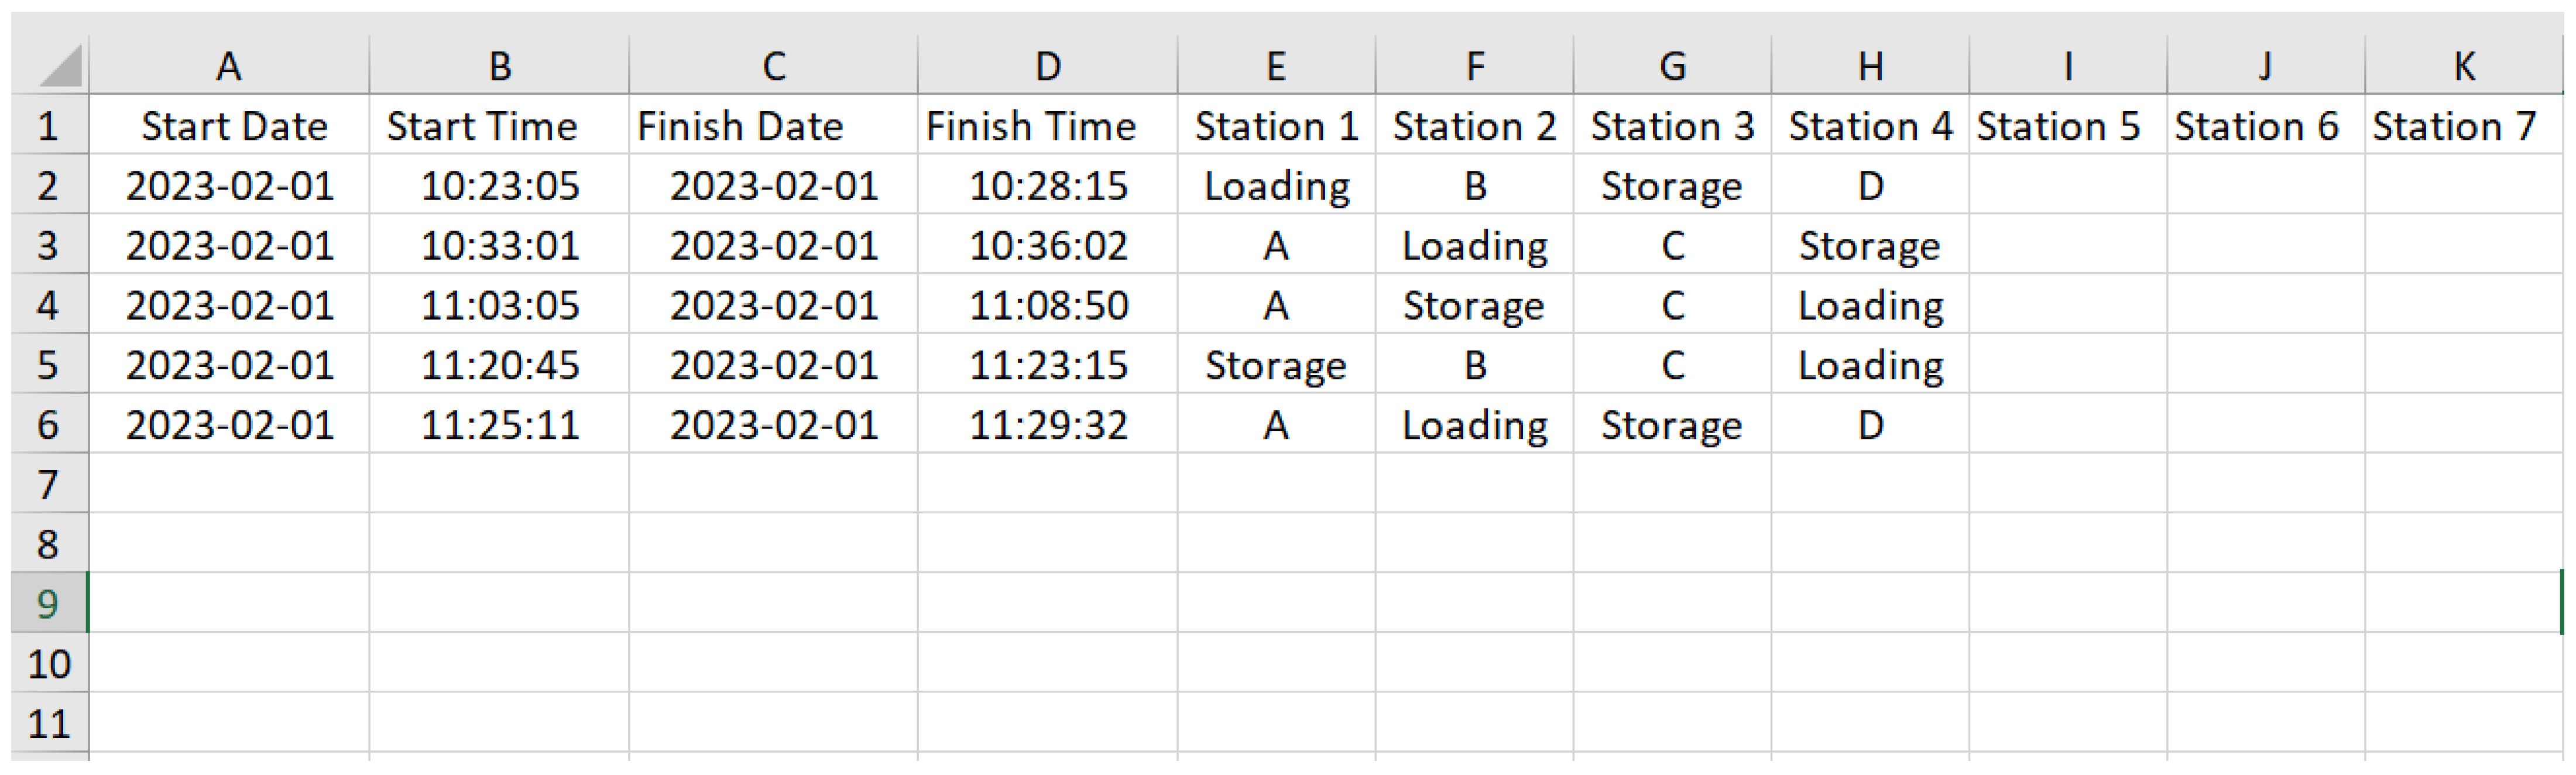Viewport: 2576px width, 775px height.
Task: Select row 11 header
Action: point(48,724)
